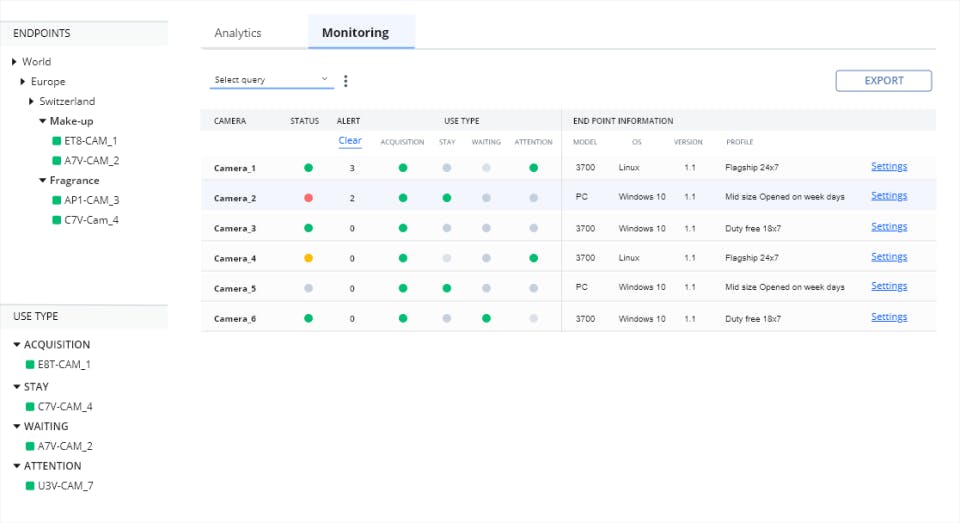Expand the World tree node

point(14,62)
